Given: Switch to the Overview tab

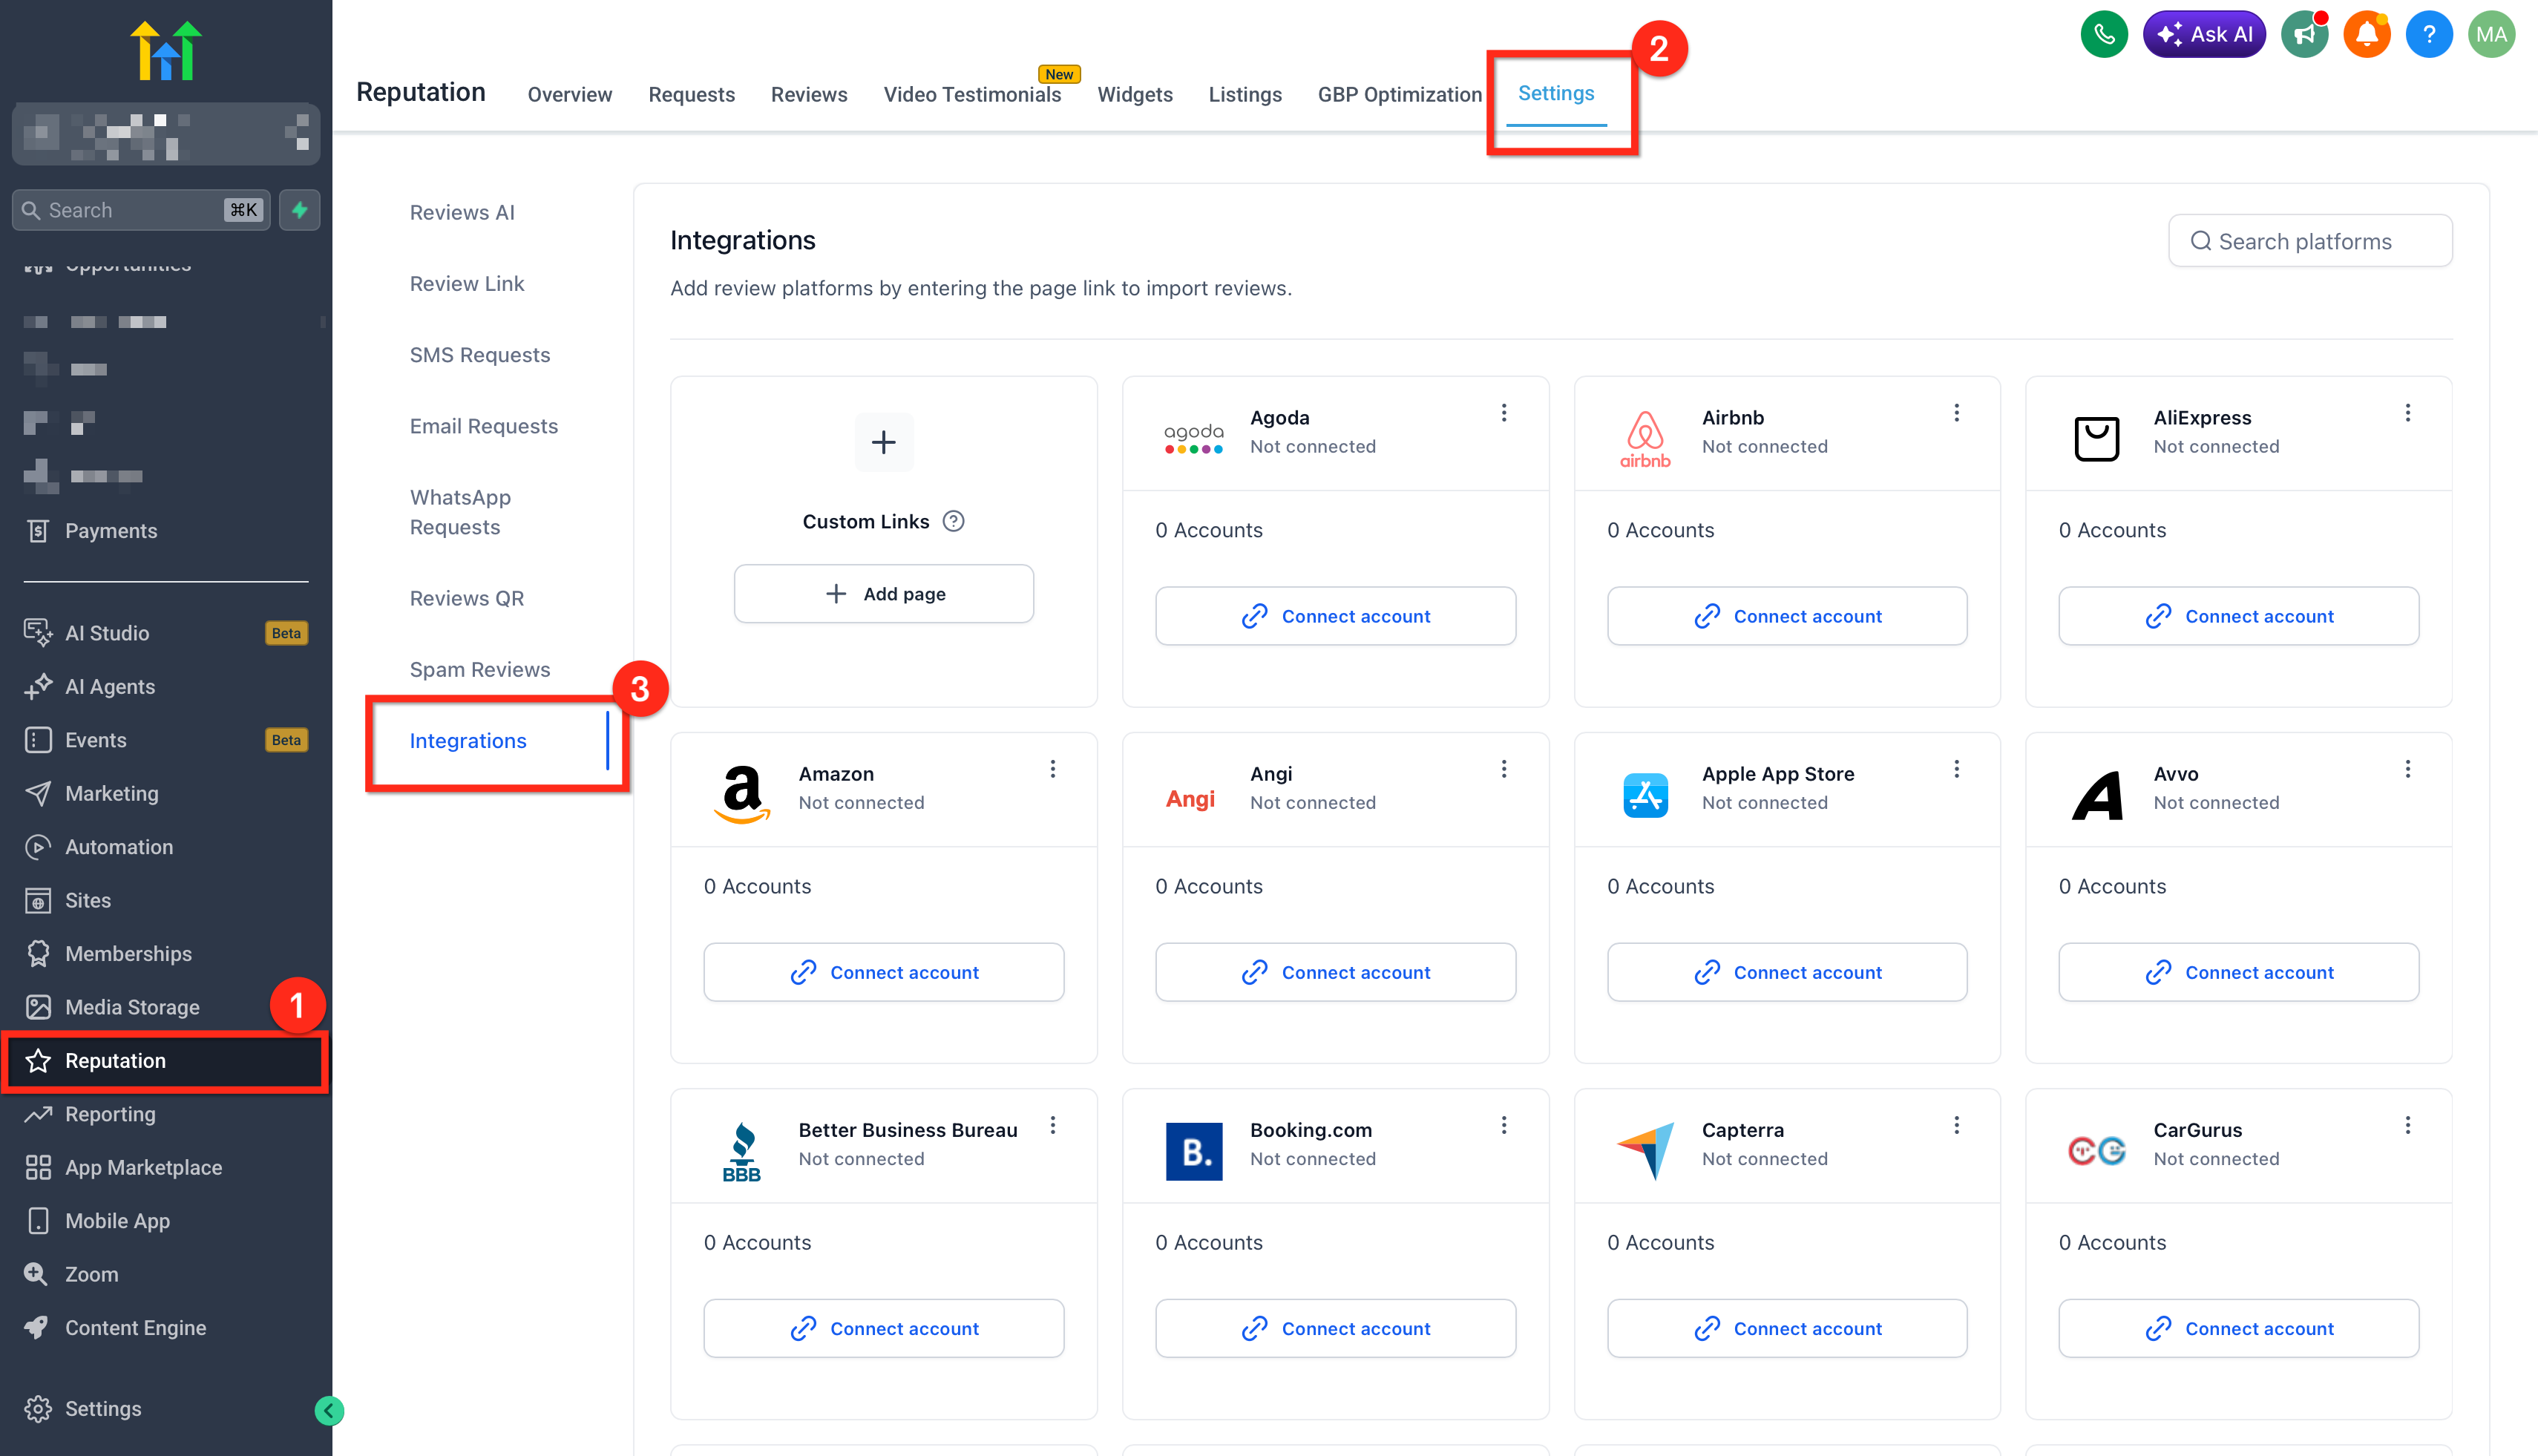Looking at the screenshot, I should [x=570, y=94].
